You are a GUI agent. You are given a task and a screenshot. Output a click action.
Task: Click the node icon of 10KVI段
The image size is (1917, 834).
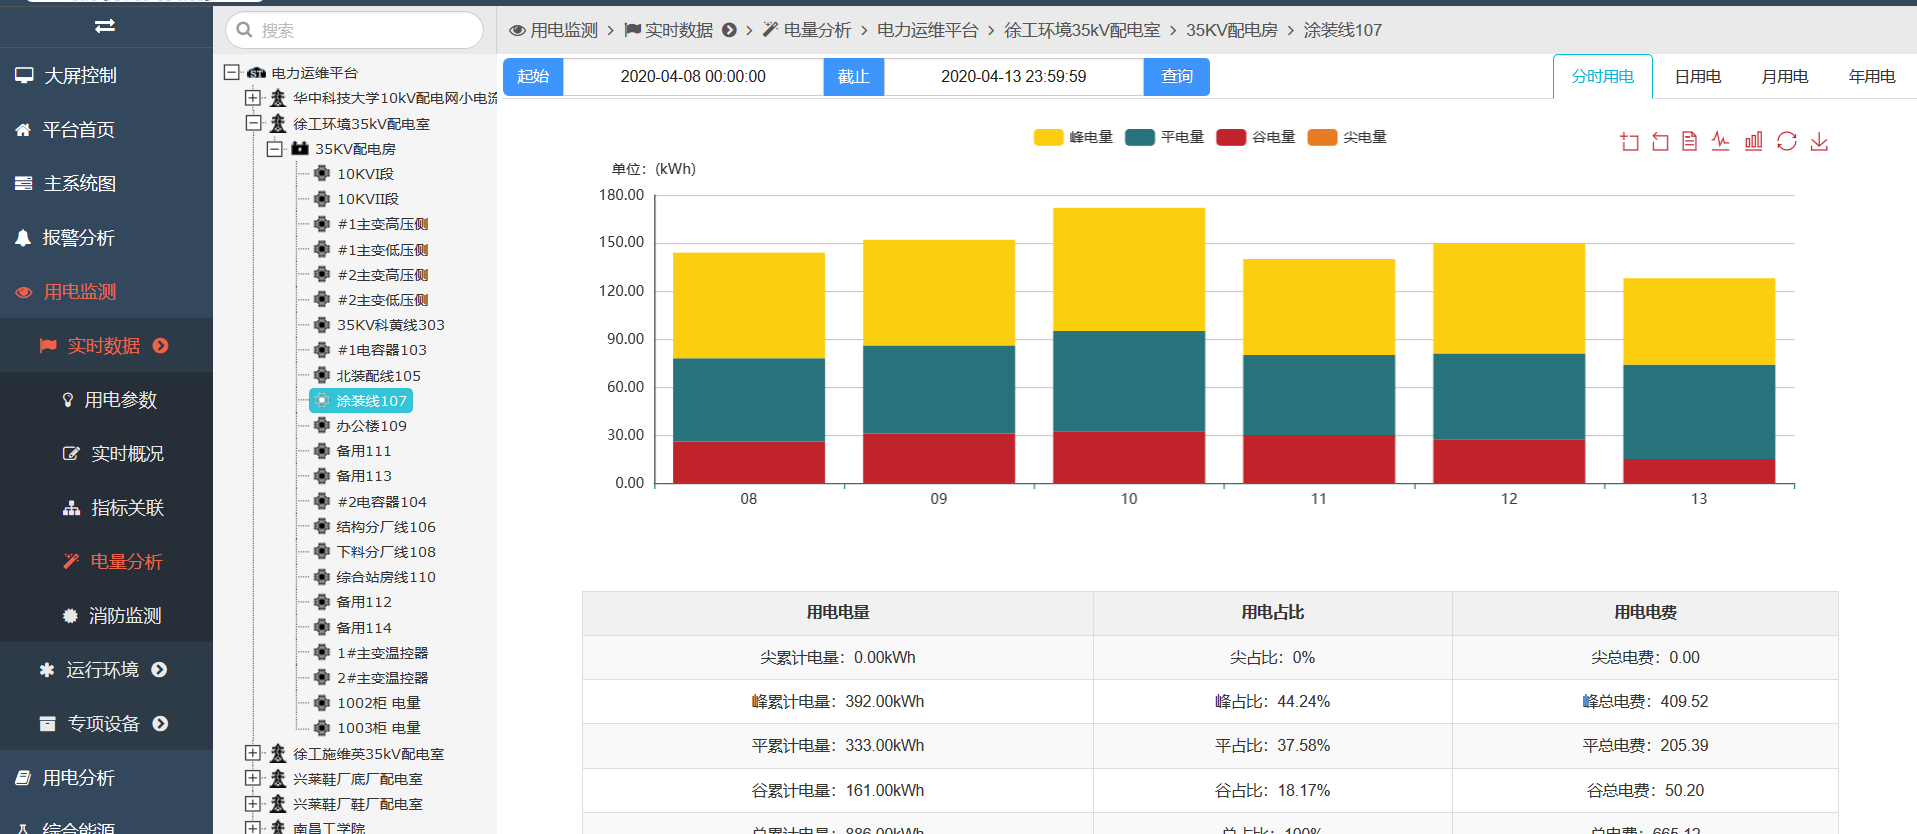(322, 173)
